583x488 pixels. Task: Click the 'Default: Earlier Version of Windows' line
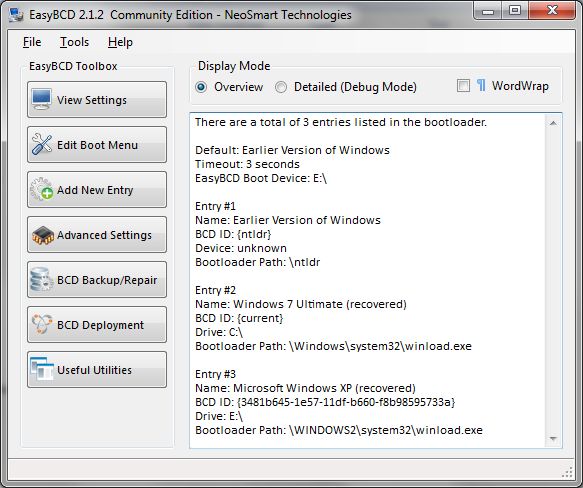point(292,150)
